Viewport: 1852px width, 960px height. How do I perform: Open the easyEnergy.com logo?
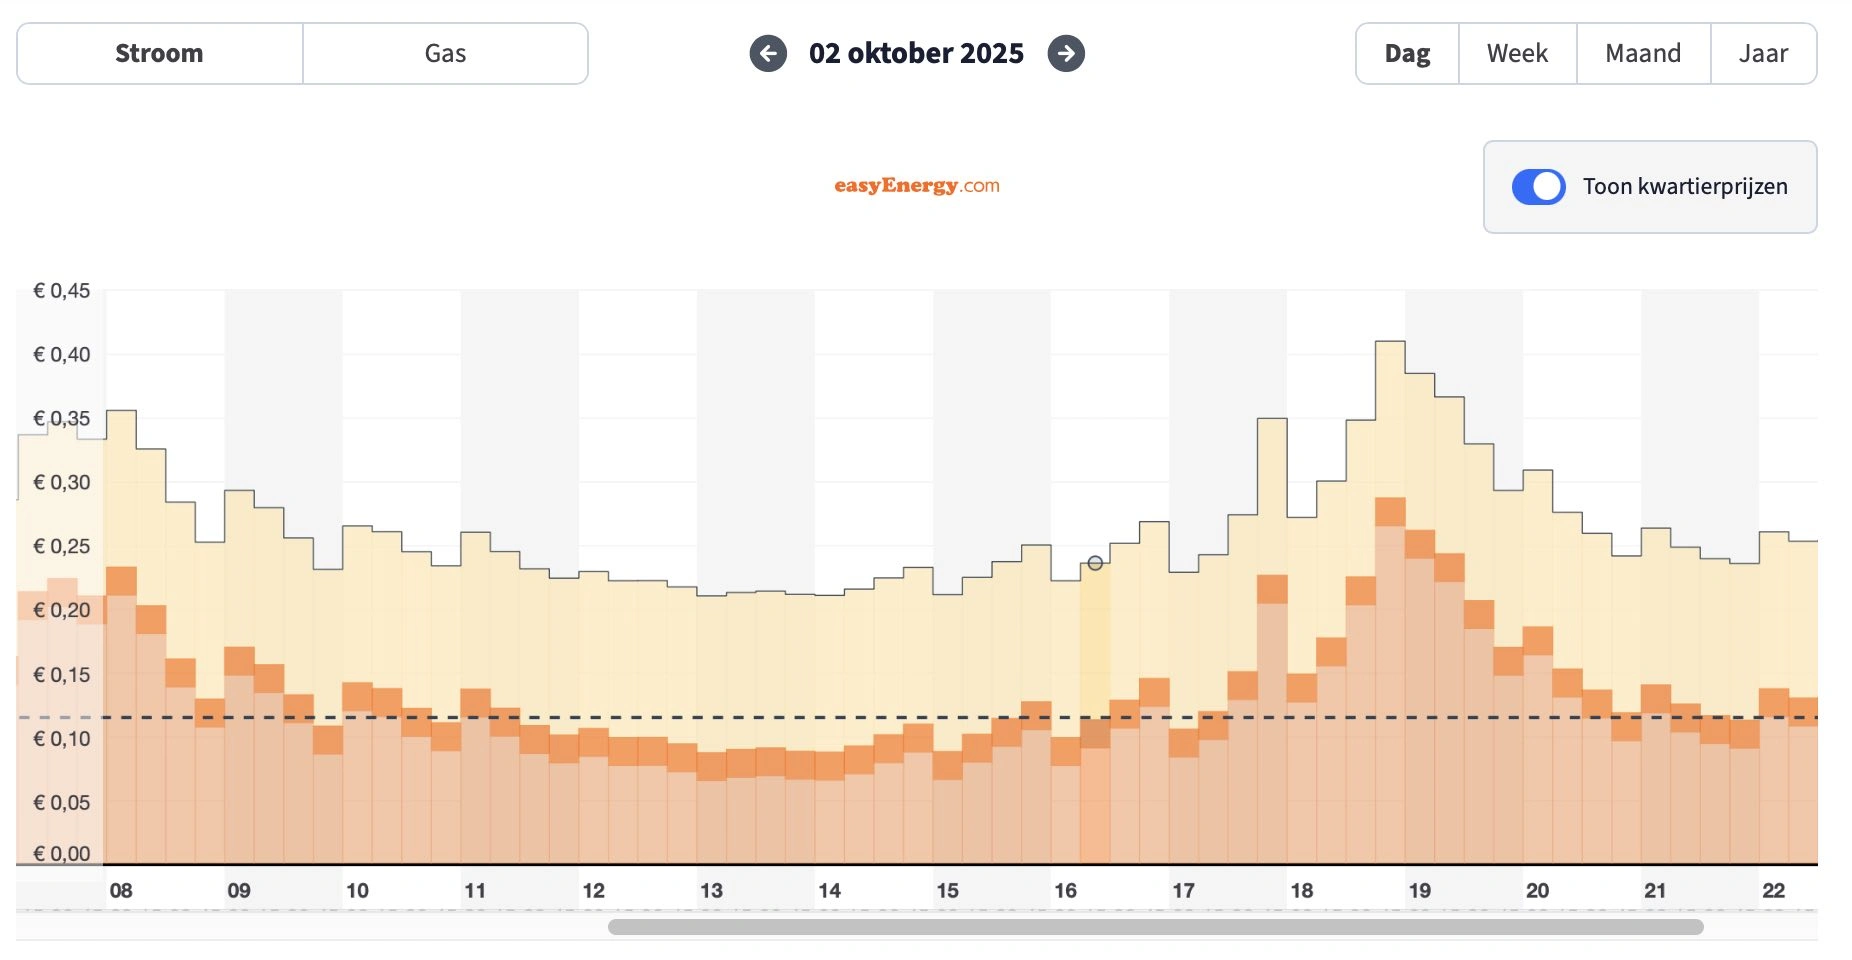pyautogui.click(x=916, y=185)
